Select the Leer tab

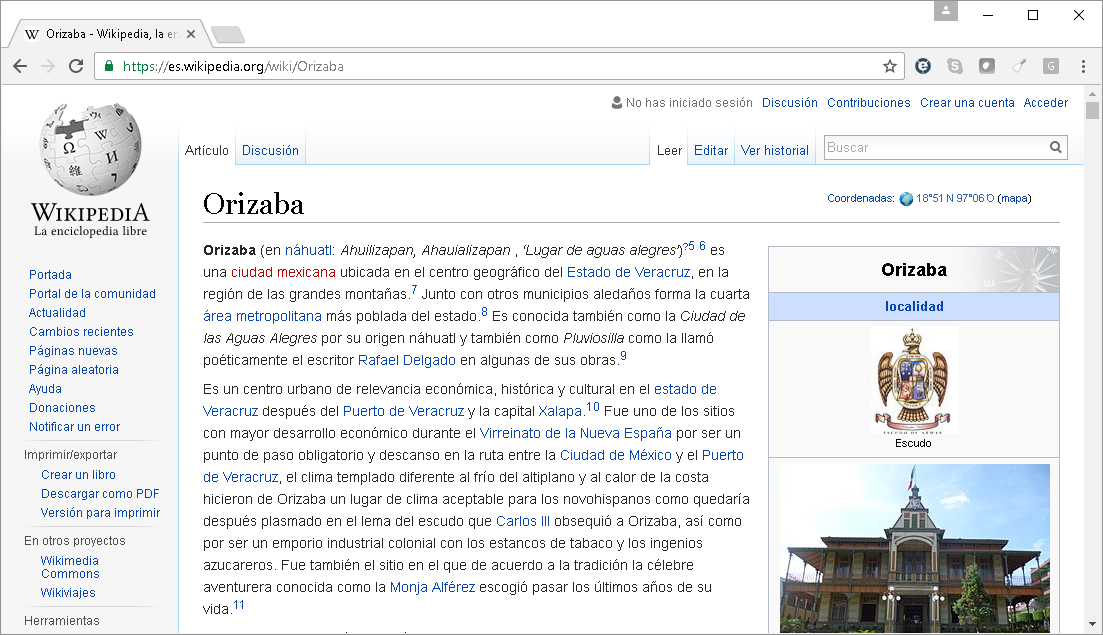click(669, 150)
